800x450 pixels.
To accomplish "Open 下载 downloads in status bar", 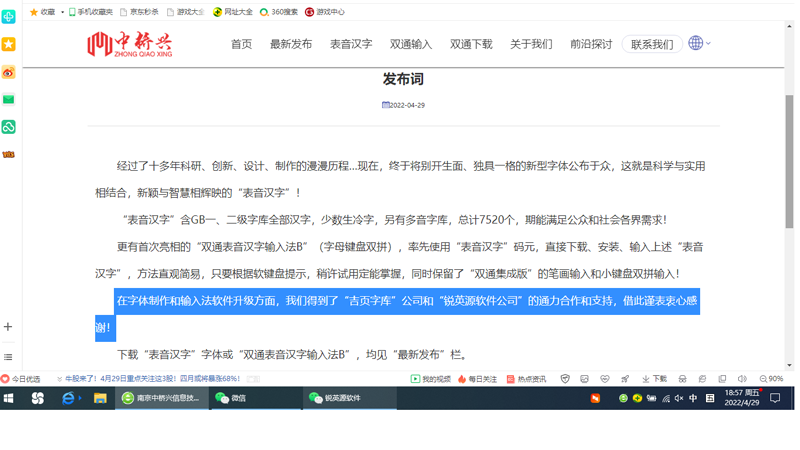I will coord(655,379).
